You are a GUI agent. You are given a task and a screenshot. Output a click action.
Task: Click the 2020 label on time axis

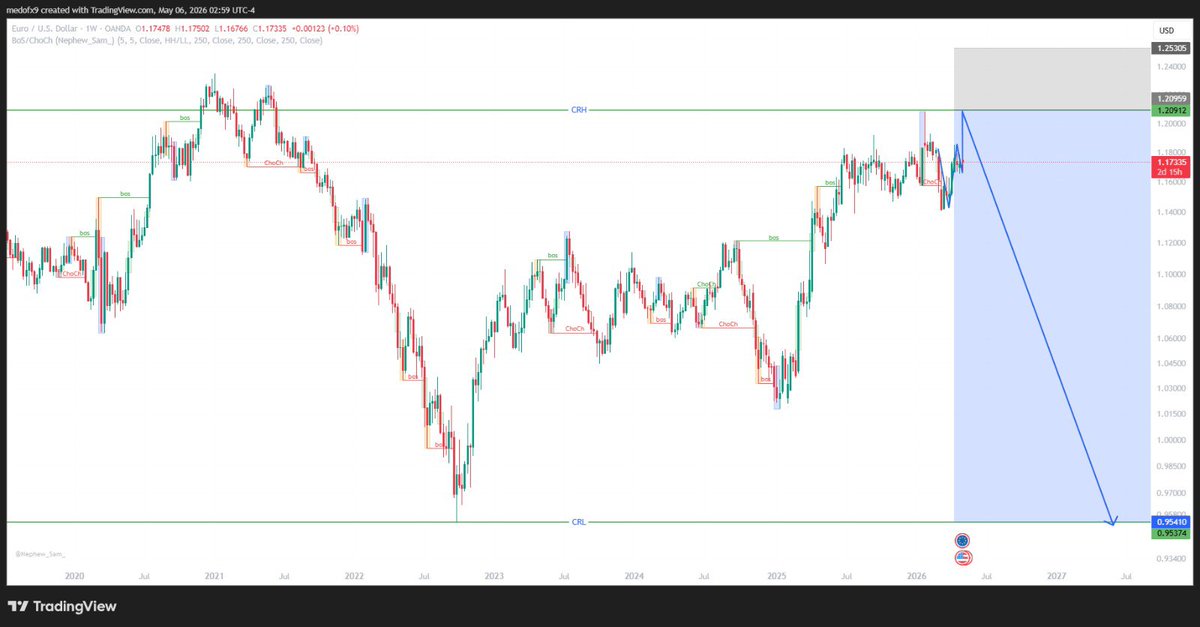pos(73,576)
